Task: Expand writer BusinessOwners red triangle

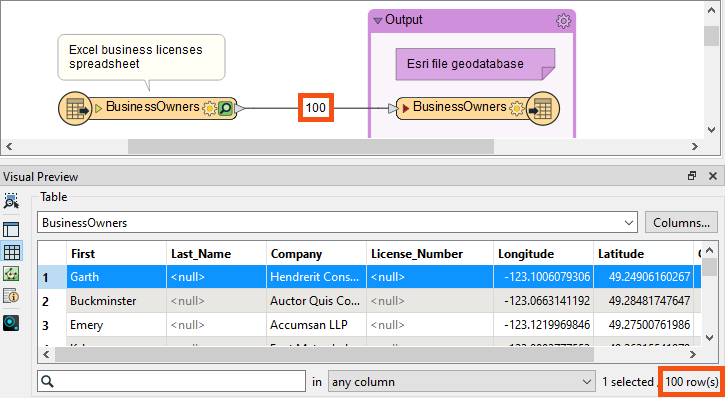Action: tap(406, 109)
